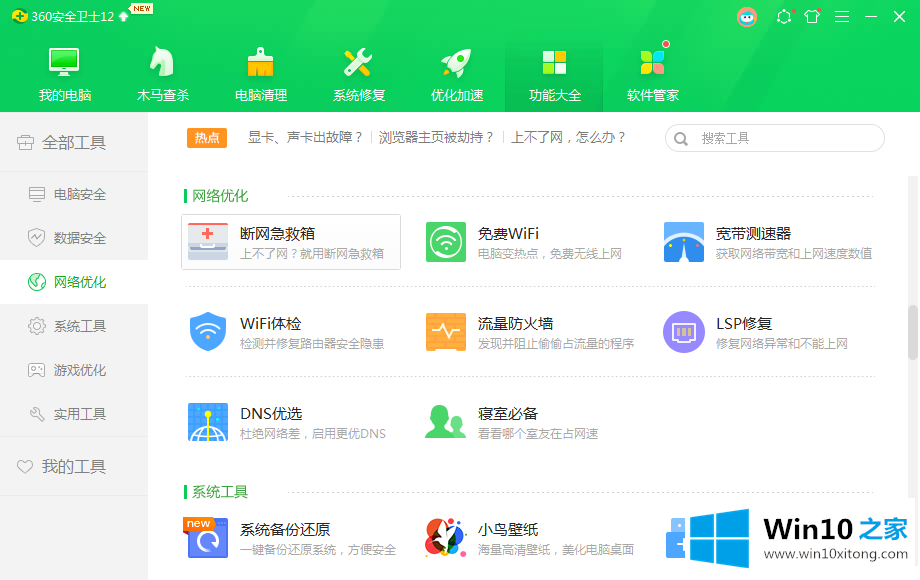Screen dimensions: 920x580
Task: Open 电脑清理 broom icon
Action: [261, 62]
